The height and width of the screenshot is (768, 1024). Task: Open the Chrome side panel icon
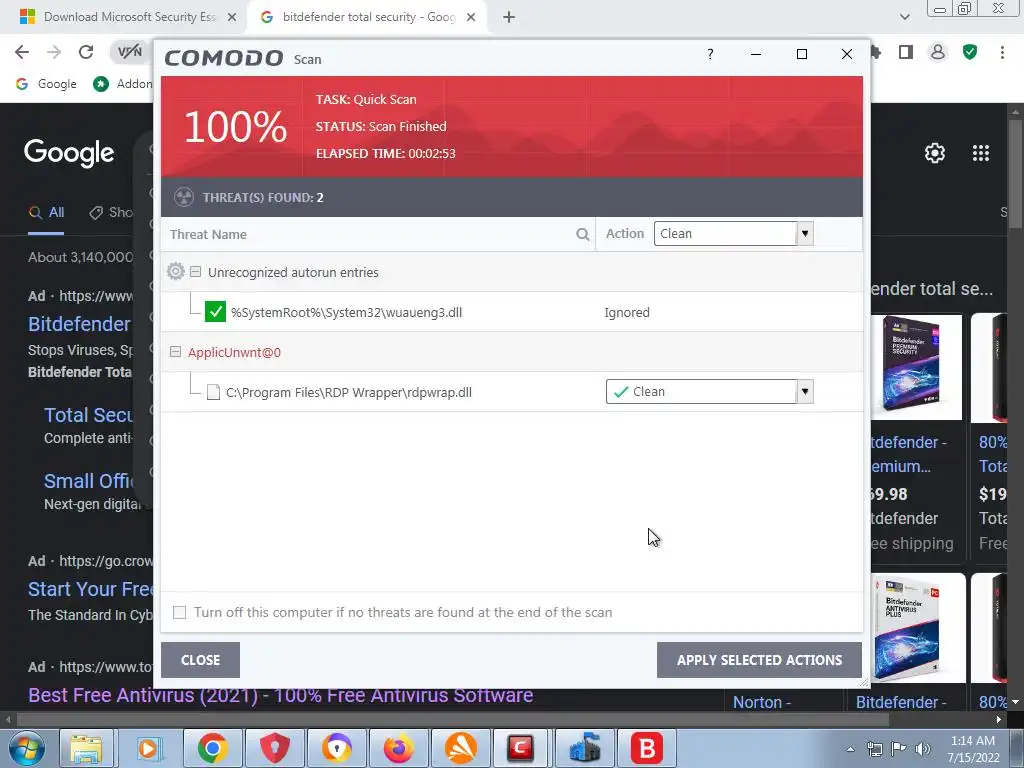pyautogui.click(x=906, y=52)
